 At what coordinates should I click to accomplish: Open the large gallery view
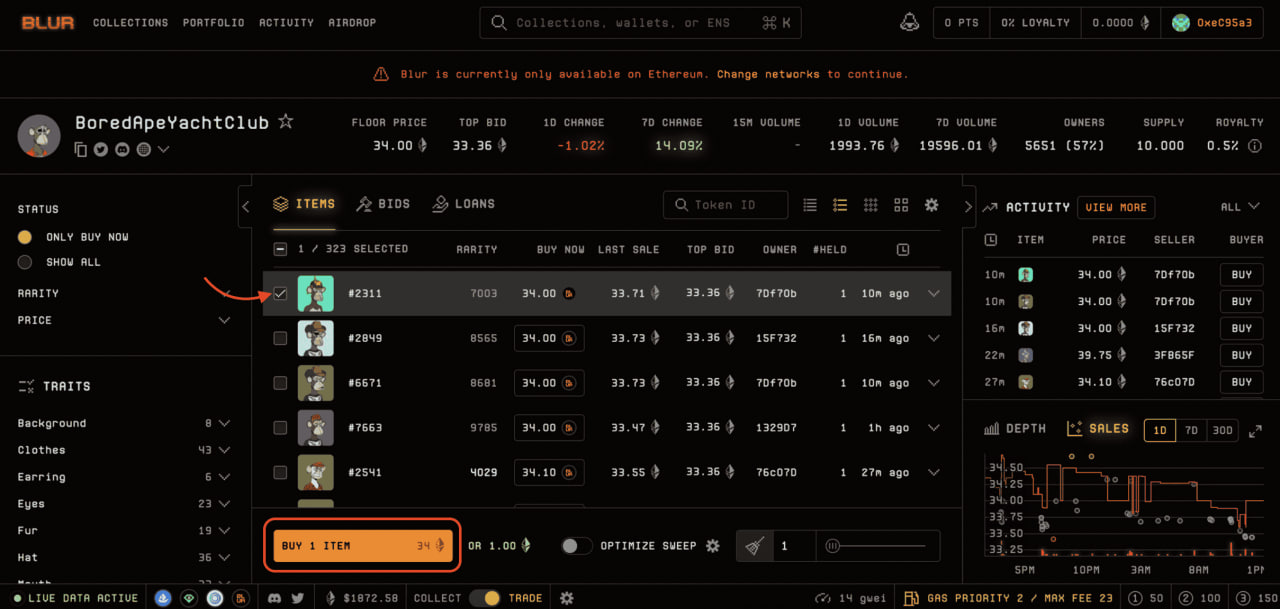901,205
